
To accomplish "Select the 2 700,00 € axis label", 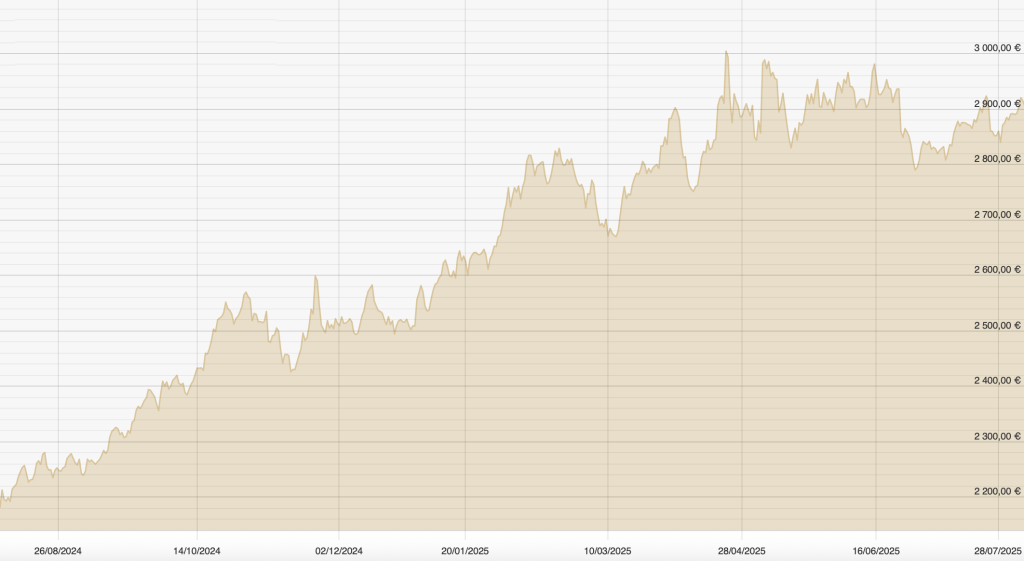I will pyautogui.click(x=997, y=214).
